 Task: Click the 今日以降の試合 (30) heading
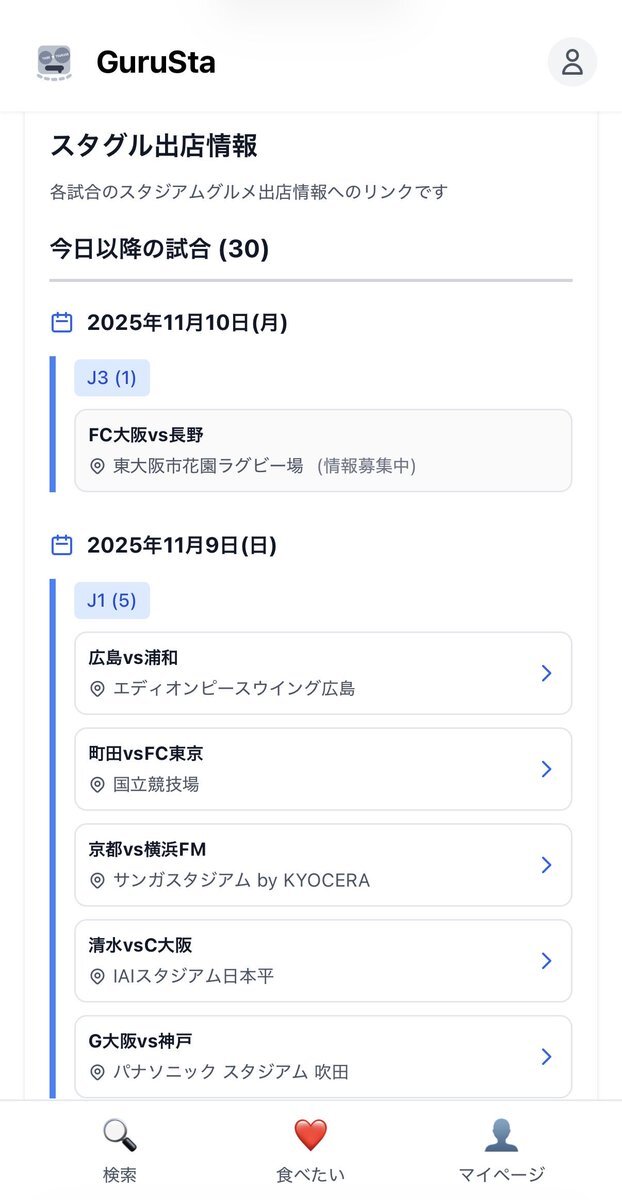pos(160,249)
